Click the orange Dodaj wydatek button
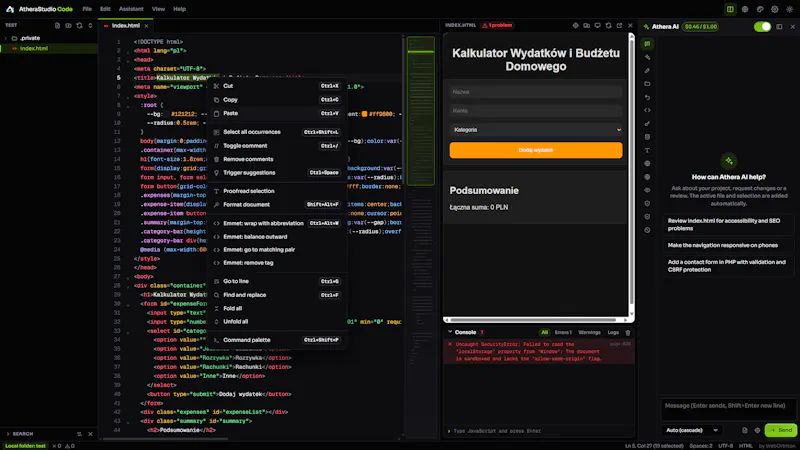 536,150
